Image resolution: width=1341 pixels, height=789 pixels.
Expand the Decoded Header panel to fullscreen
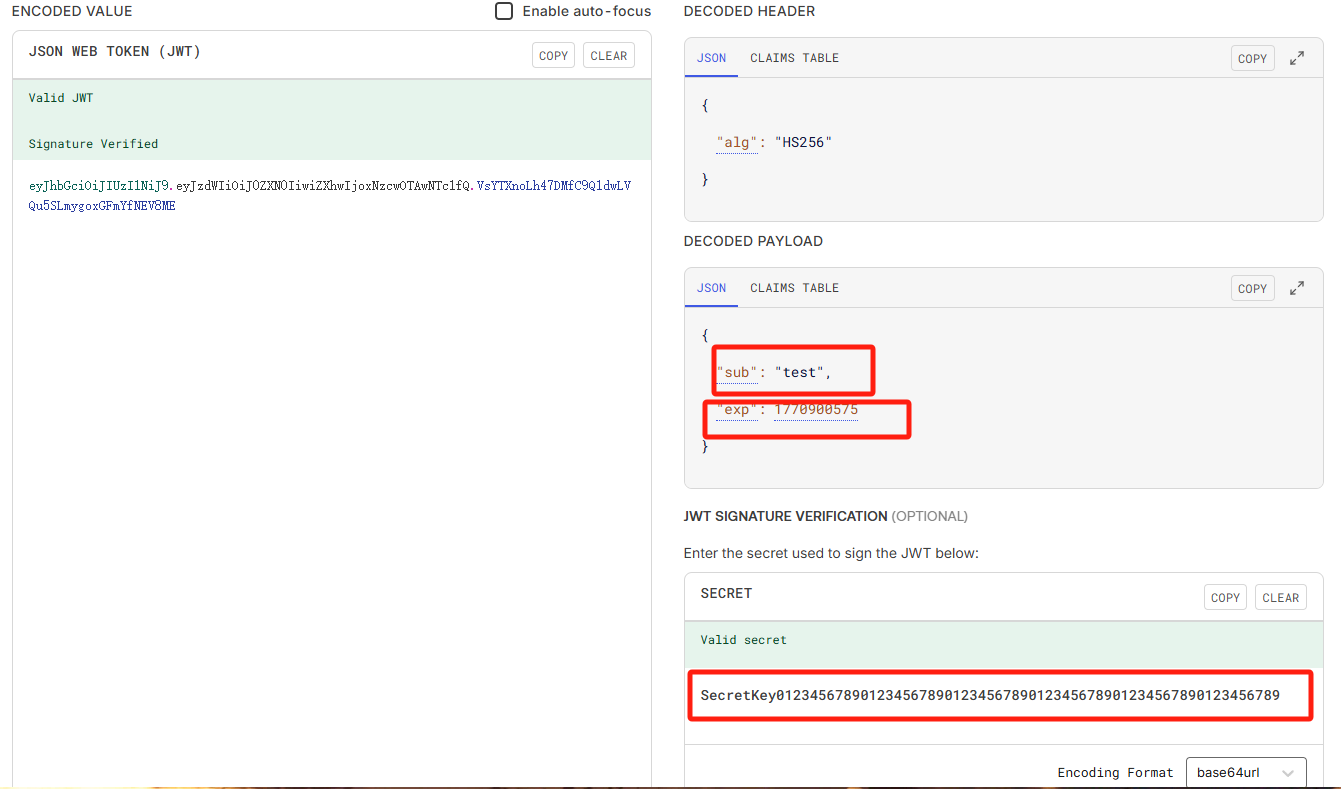click(x=1297, y=58)
